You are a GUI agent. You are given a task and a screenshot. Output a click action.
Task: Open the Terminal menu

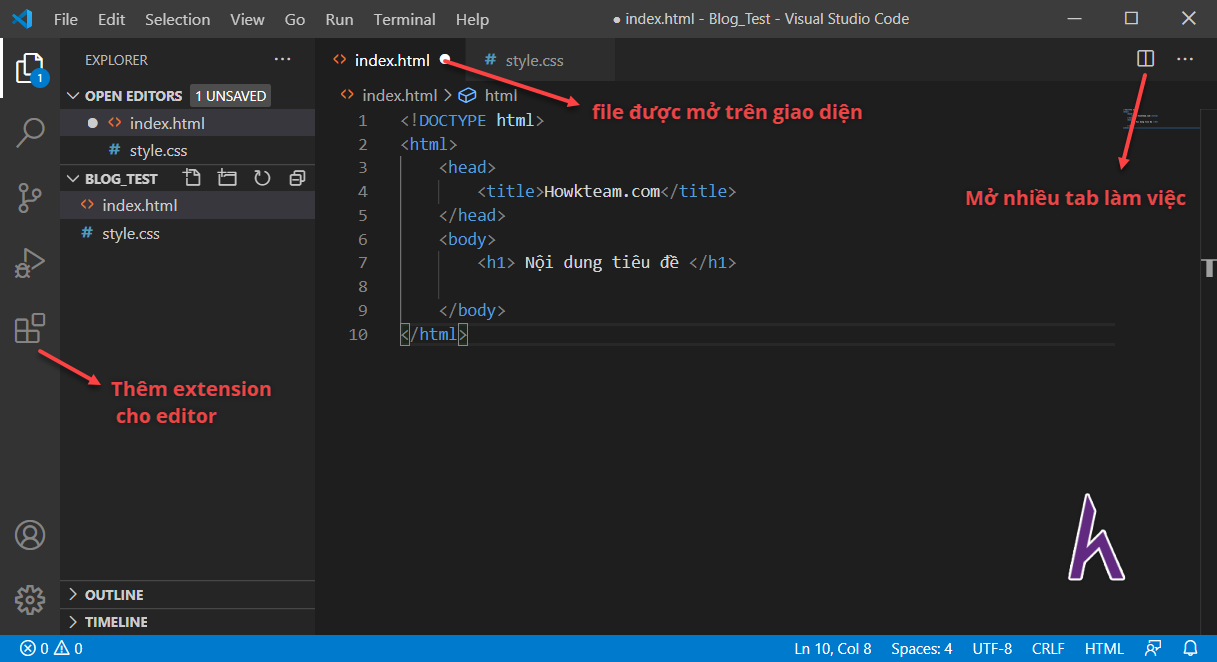click(405, 19)
